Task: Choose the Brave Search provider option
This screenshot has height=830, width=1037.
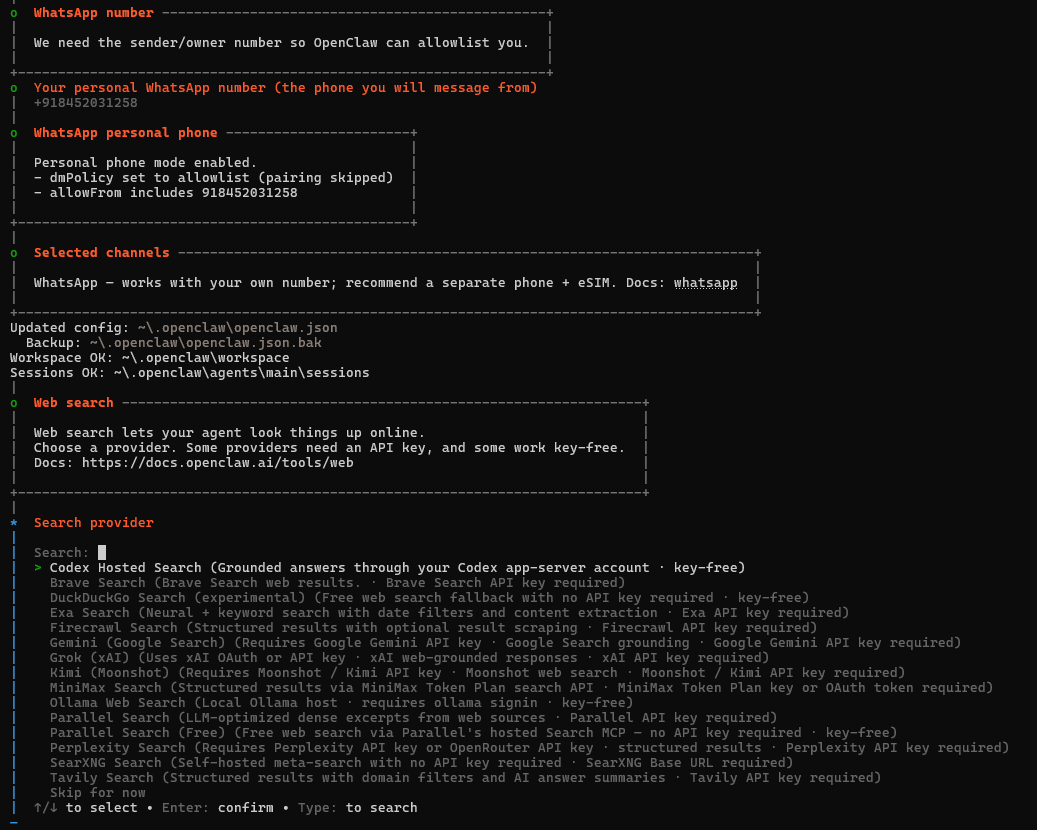Action: tap(337, 583)
